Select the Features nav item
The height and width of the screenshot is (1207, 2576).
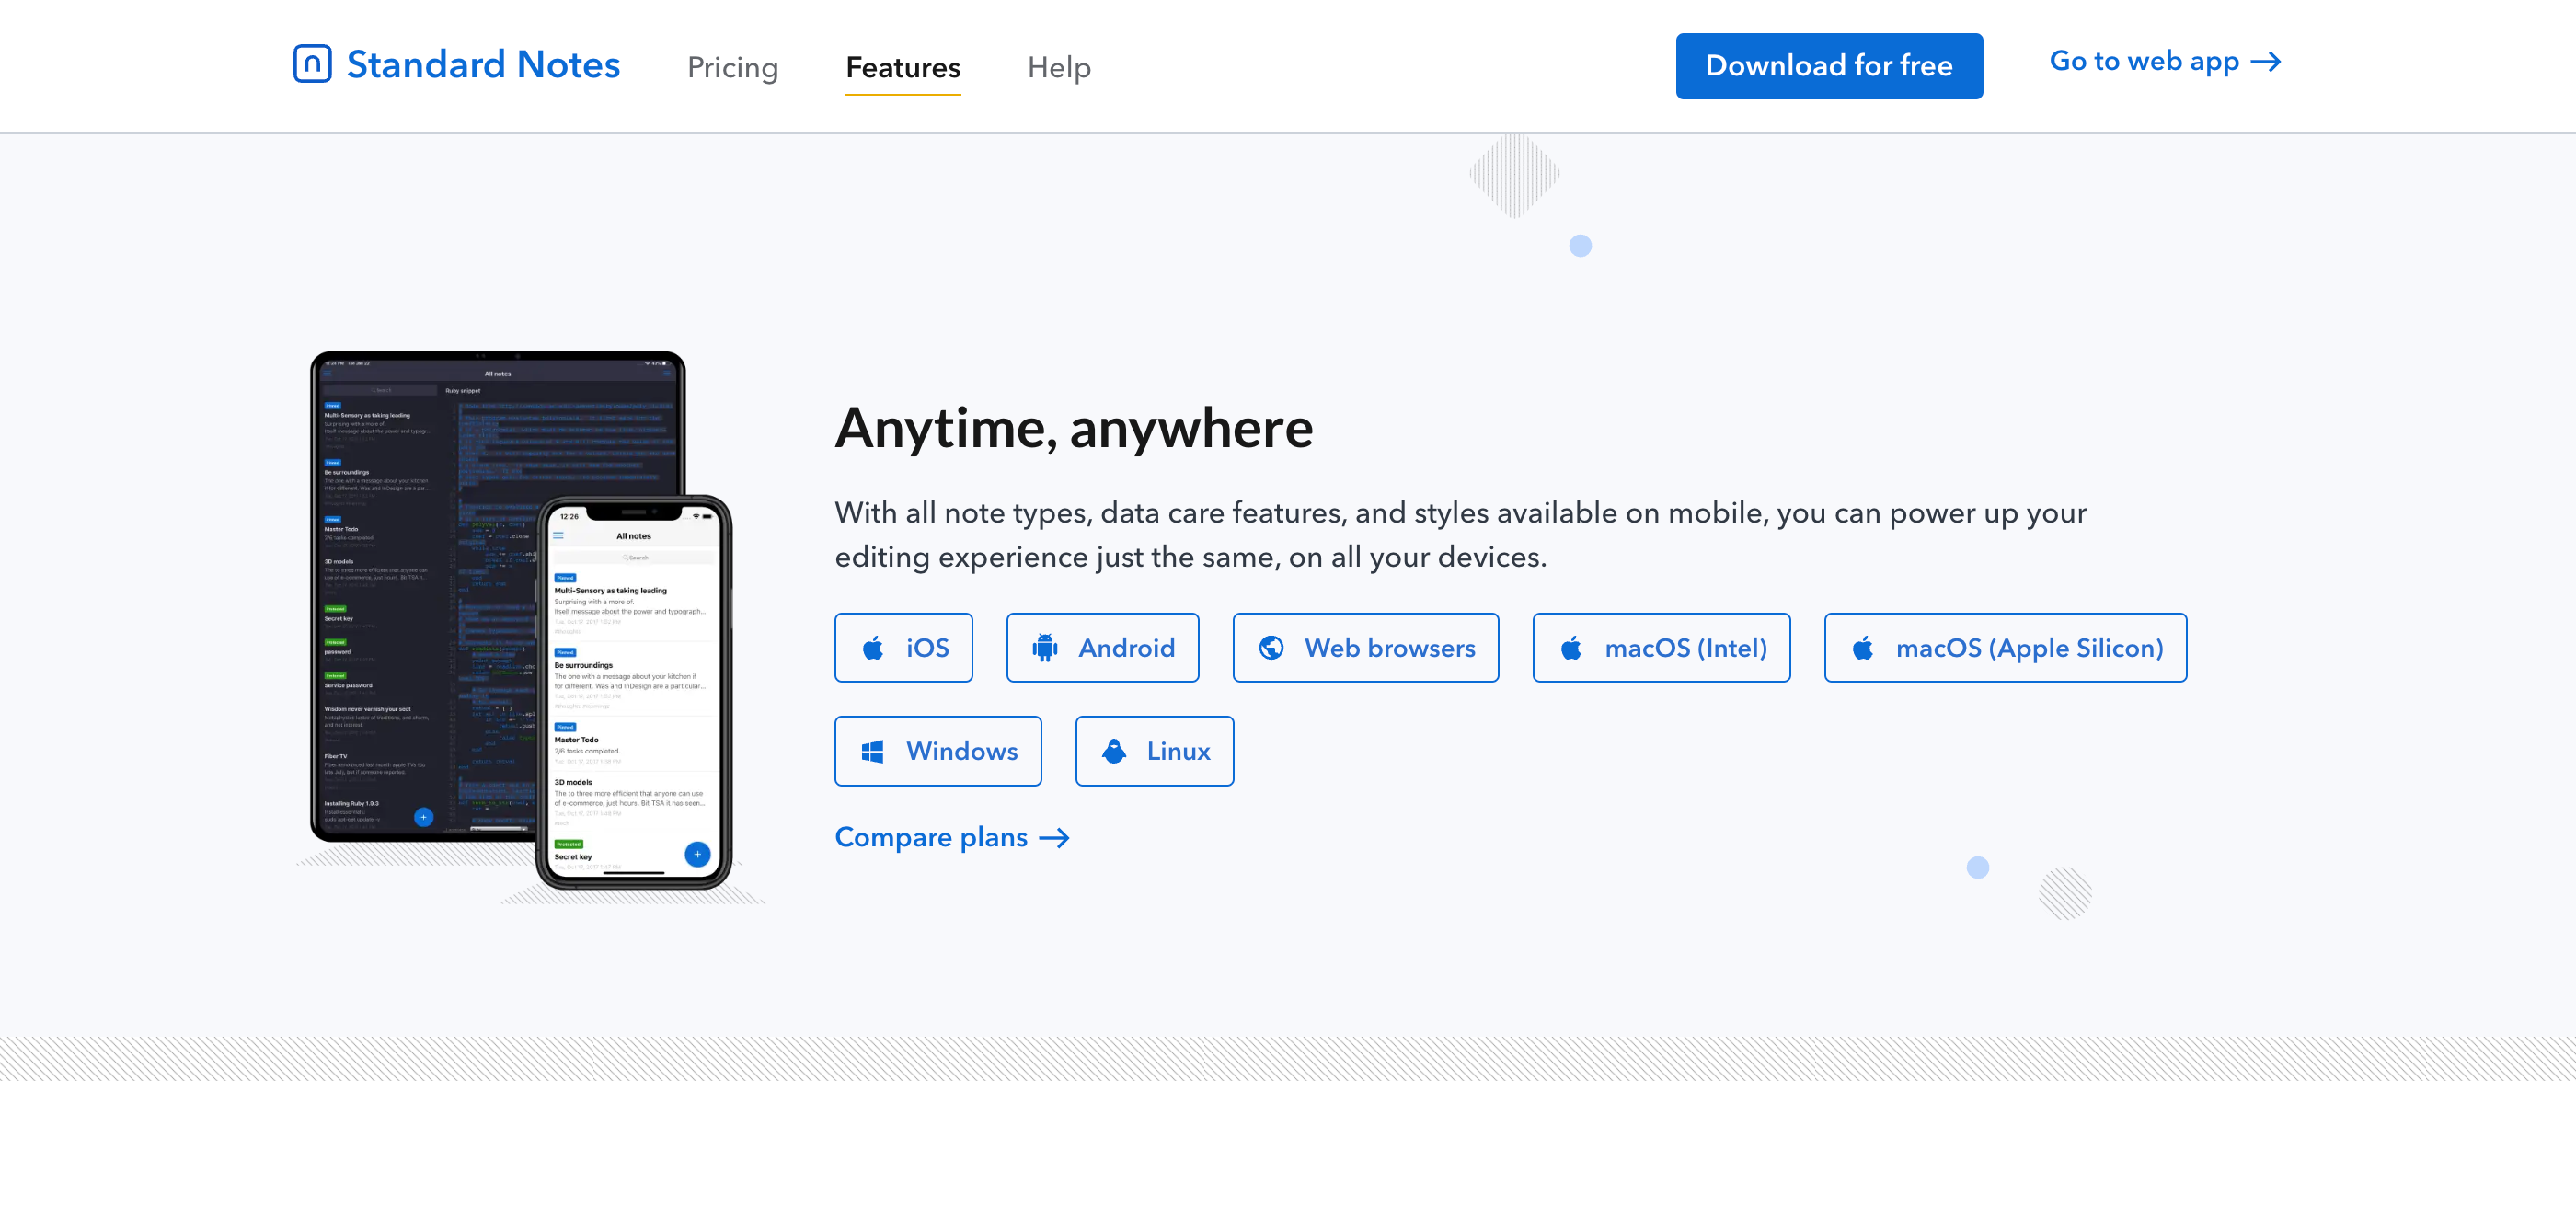tap(902, 67)
